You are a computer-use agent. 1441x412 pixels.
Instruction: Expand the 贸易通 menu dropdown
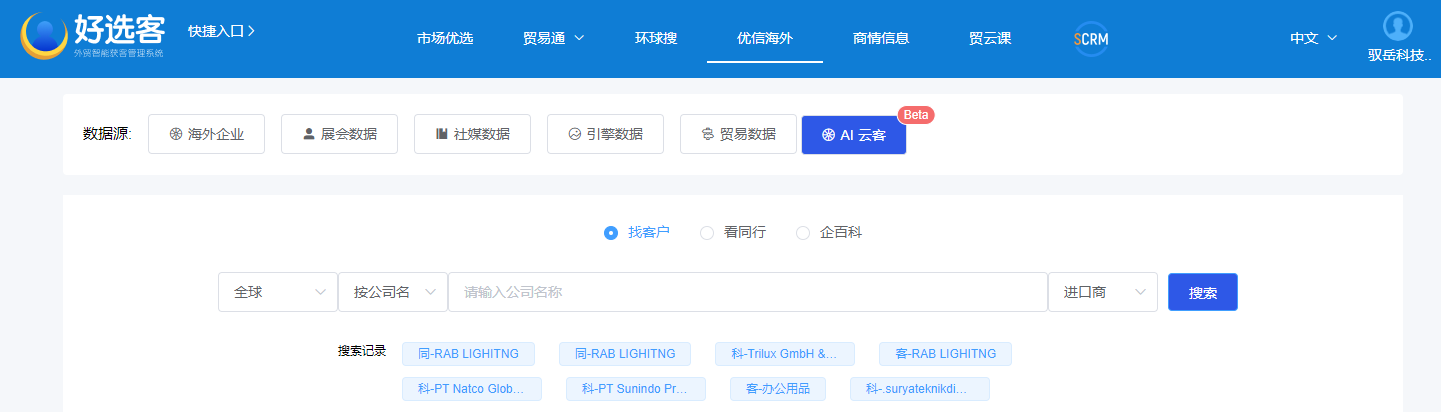click(553, 38)
